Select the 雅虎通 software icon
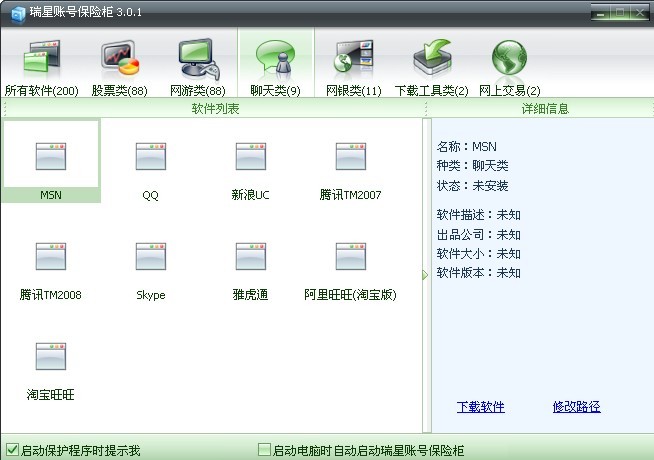The width and height of the screenshot is (654, 460). click(251, 256)
